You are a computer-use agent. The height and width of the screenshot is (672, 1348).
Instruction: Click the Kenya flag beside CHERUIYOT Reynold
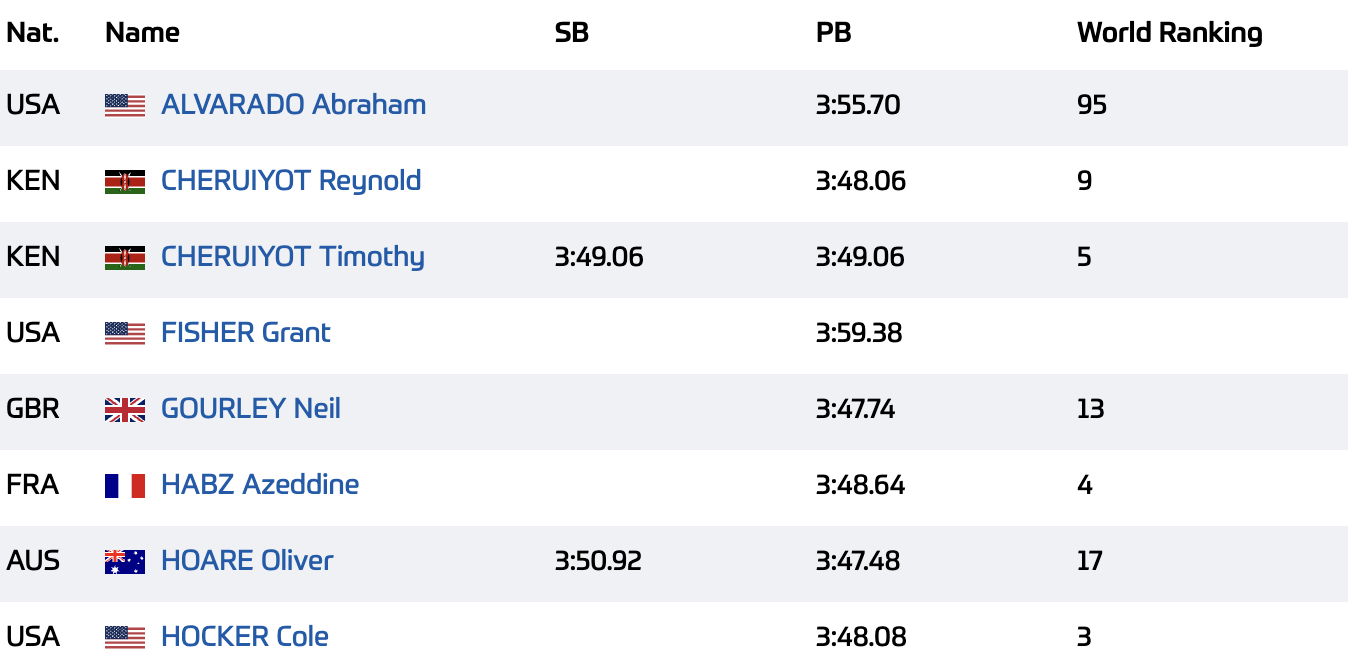(x=125, y=181)
